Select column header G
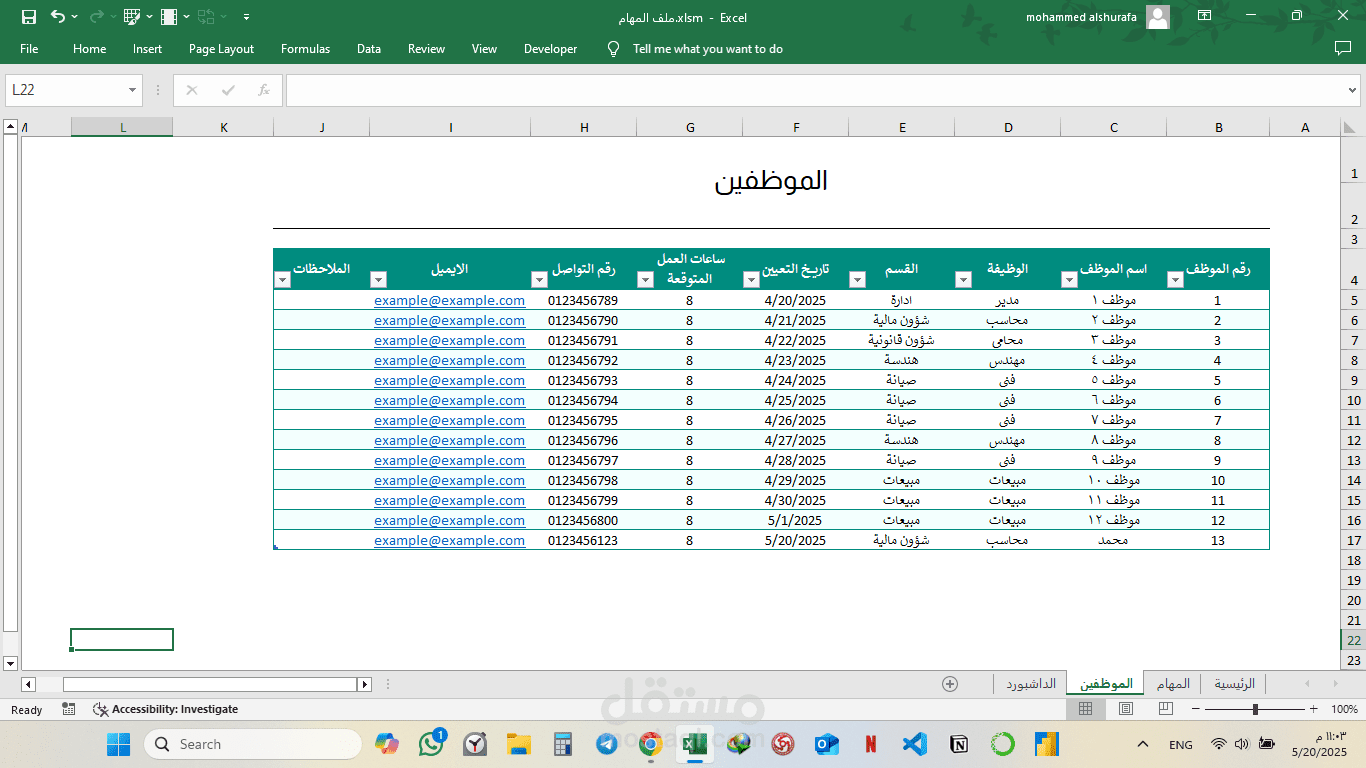 point(690,127)
